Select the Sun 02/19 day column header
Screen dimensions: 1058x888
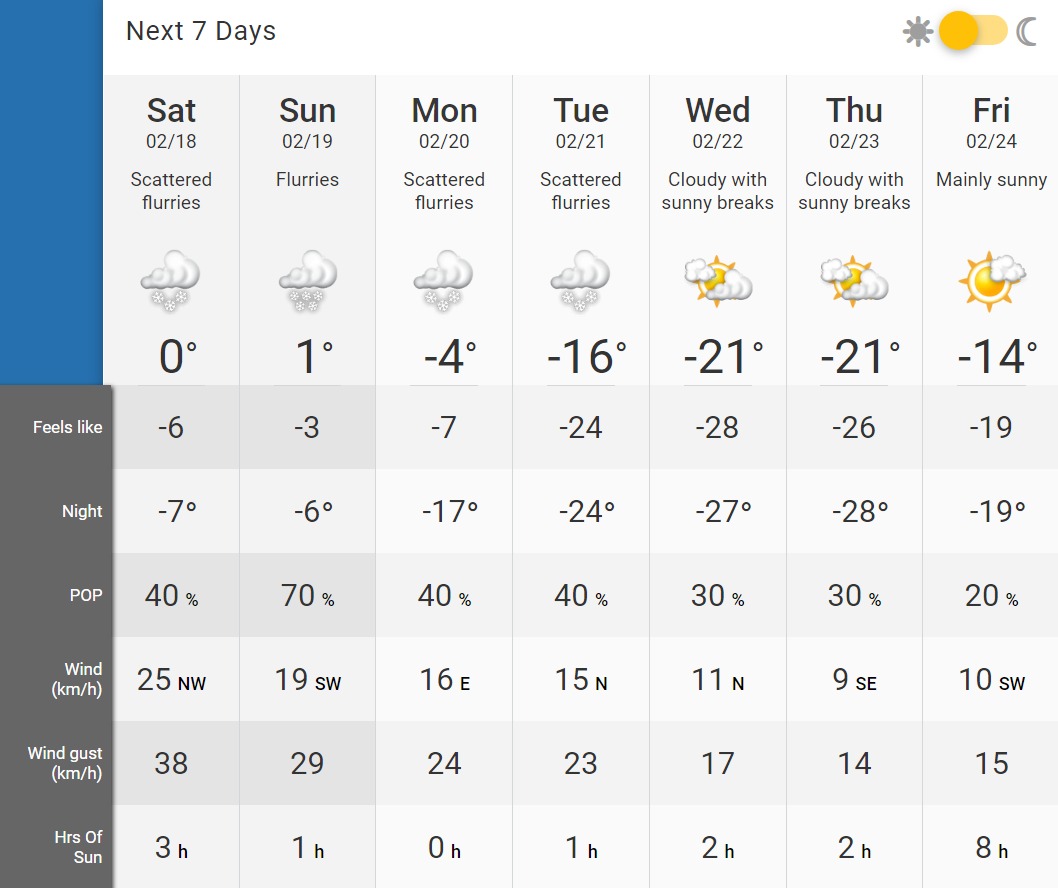point(307,122)
